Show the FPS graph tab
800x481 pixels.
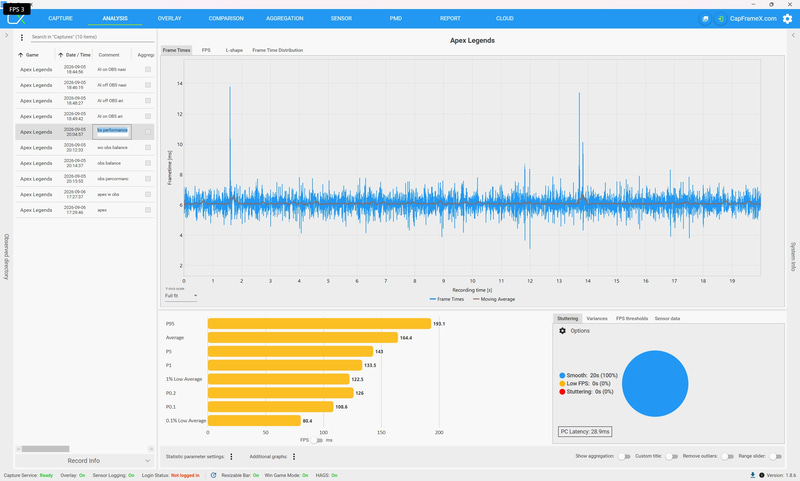(x=206, y=50)
